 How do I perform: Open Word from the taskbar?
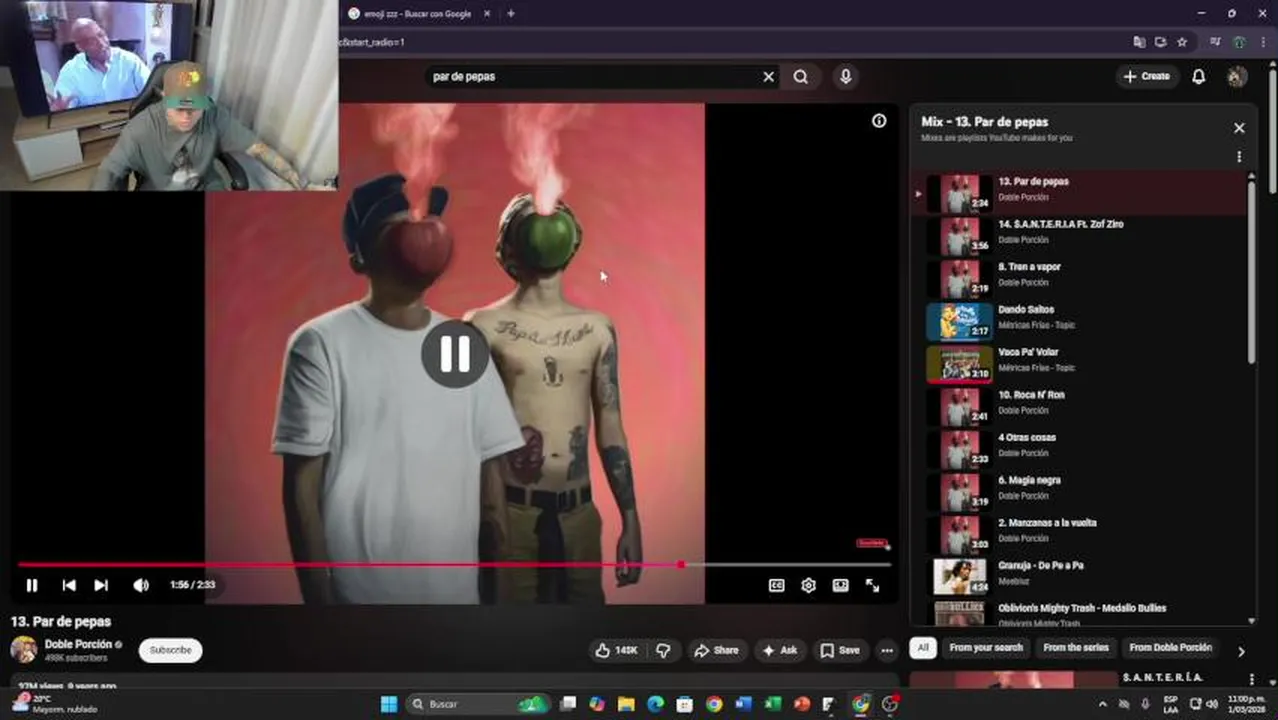[743, 704]
